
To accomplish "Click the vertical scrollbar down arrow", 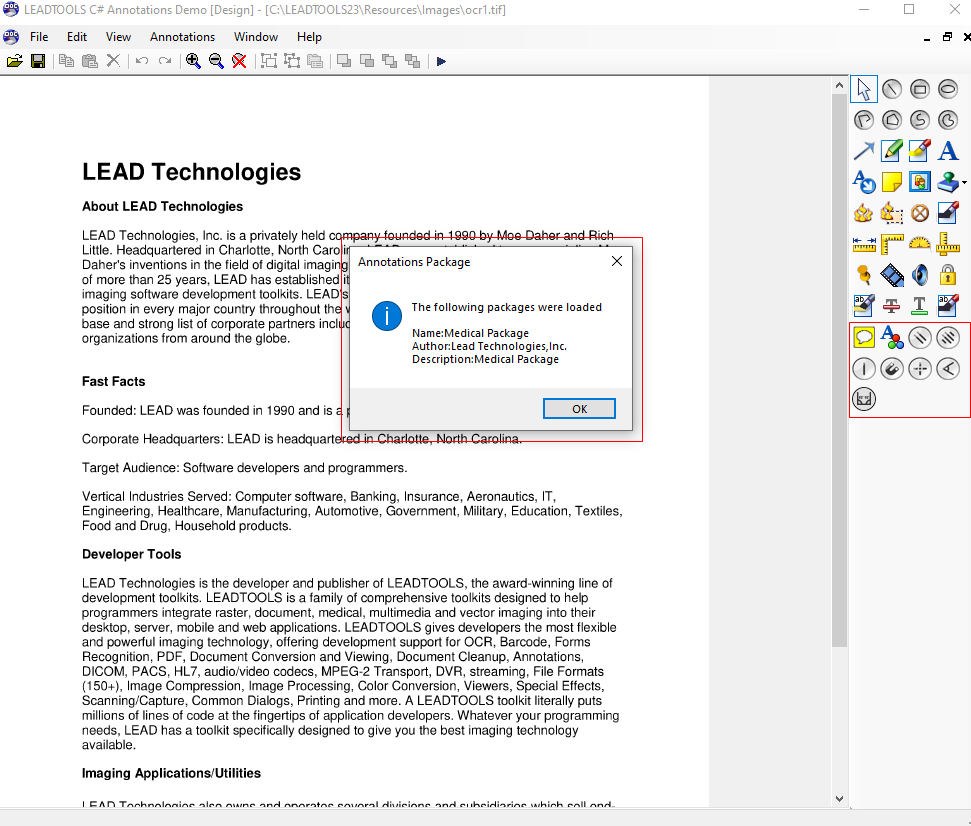I will coord(839,799).
